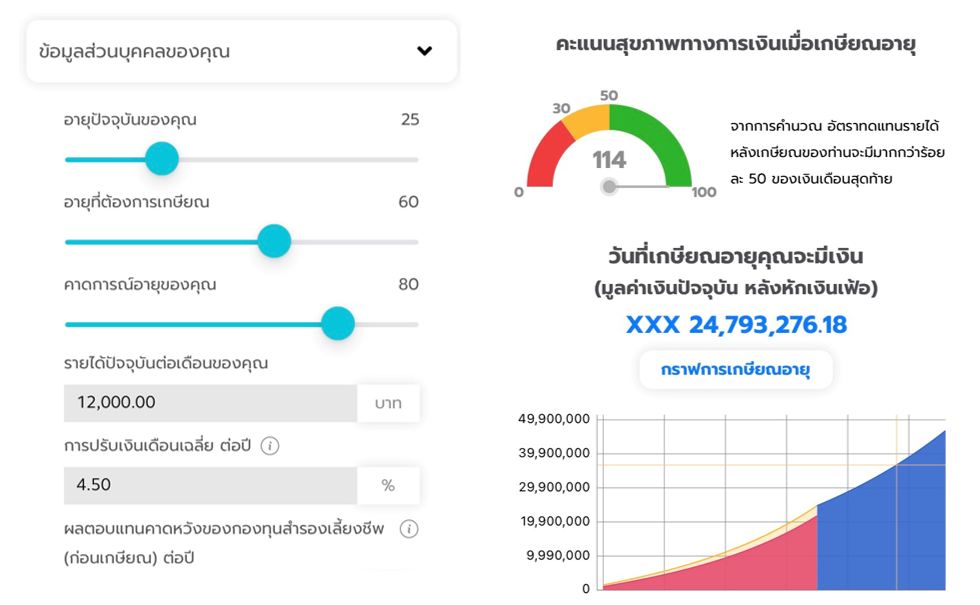The width and height of the screenshot is (980, 605).
Task: Click the gray unfilled track of อายุปัจจุบัน slider
Action: click(x=300, y=159)
